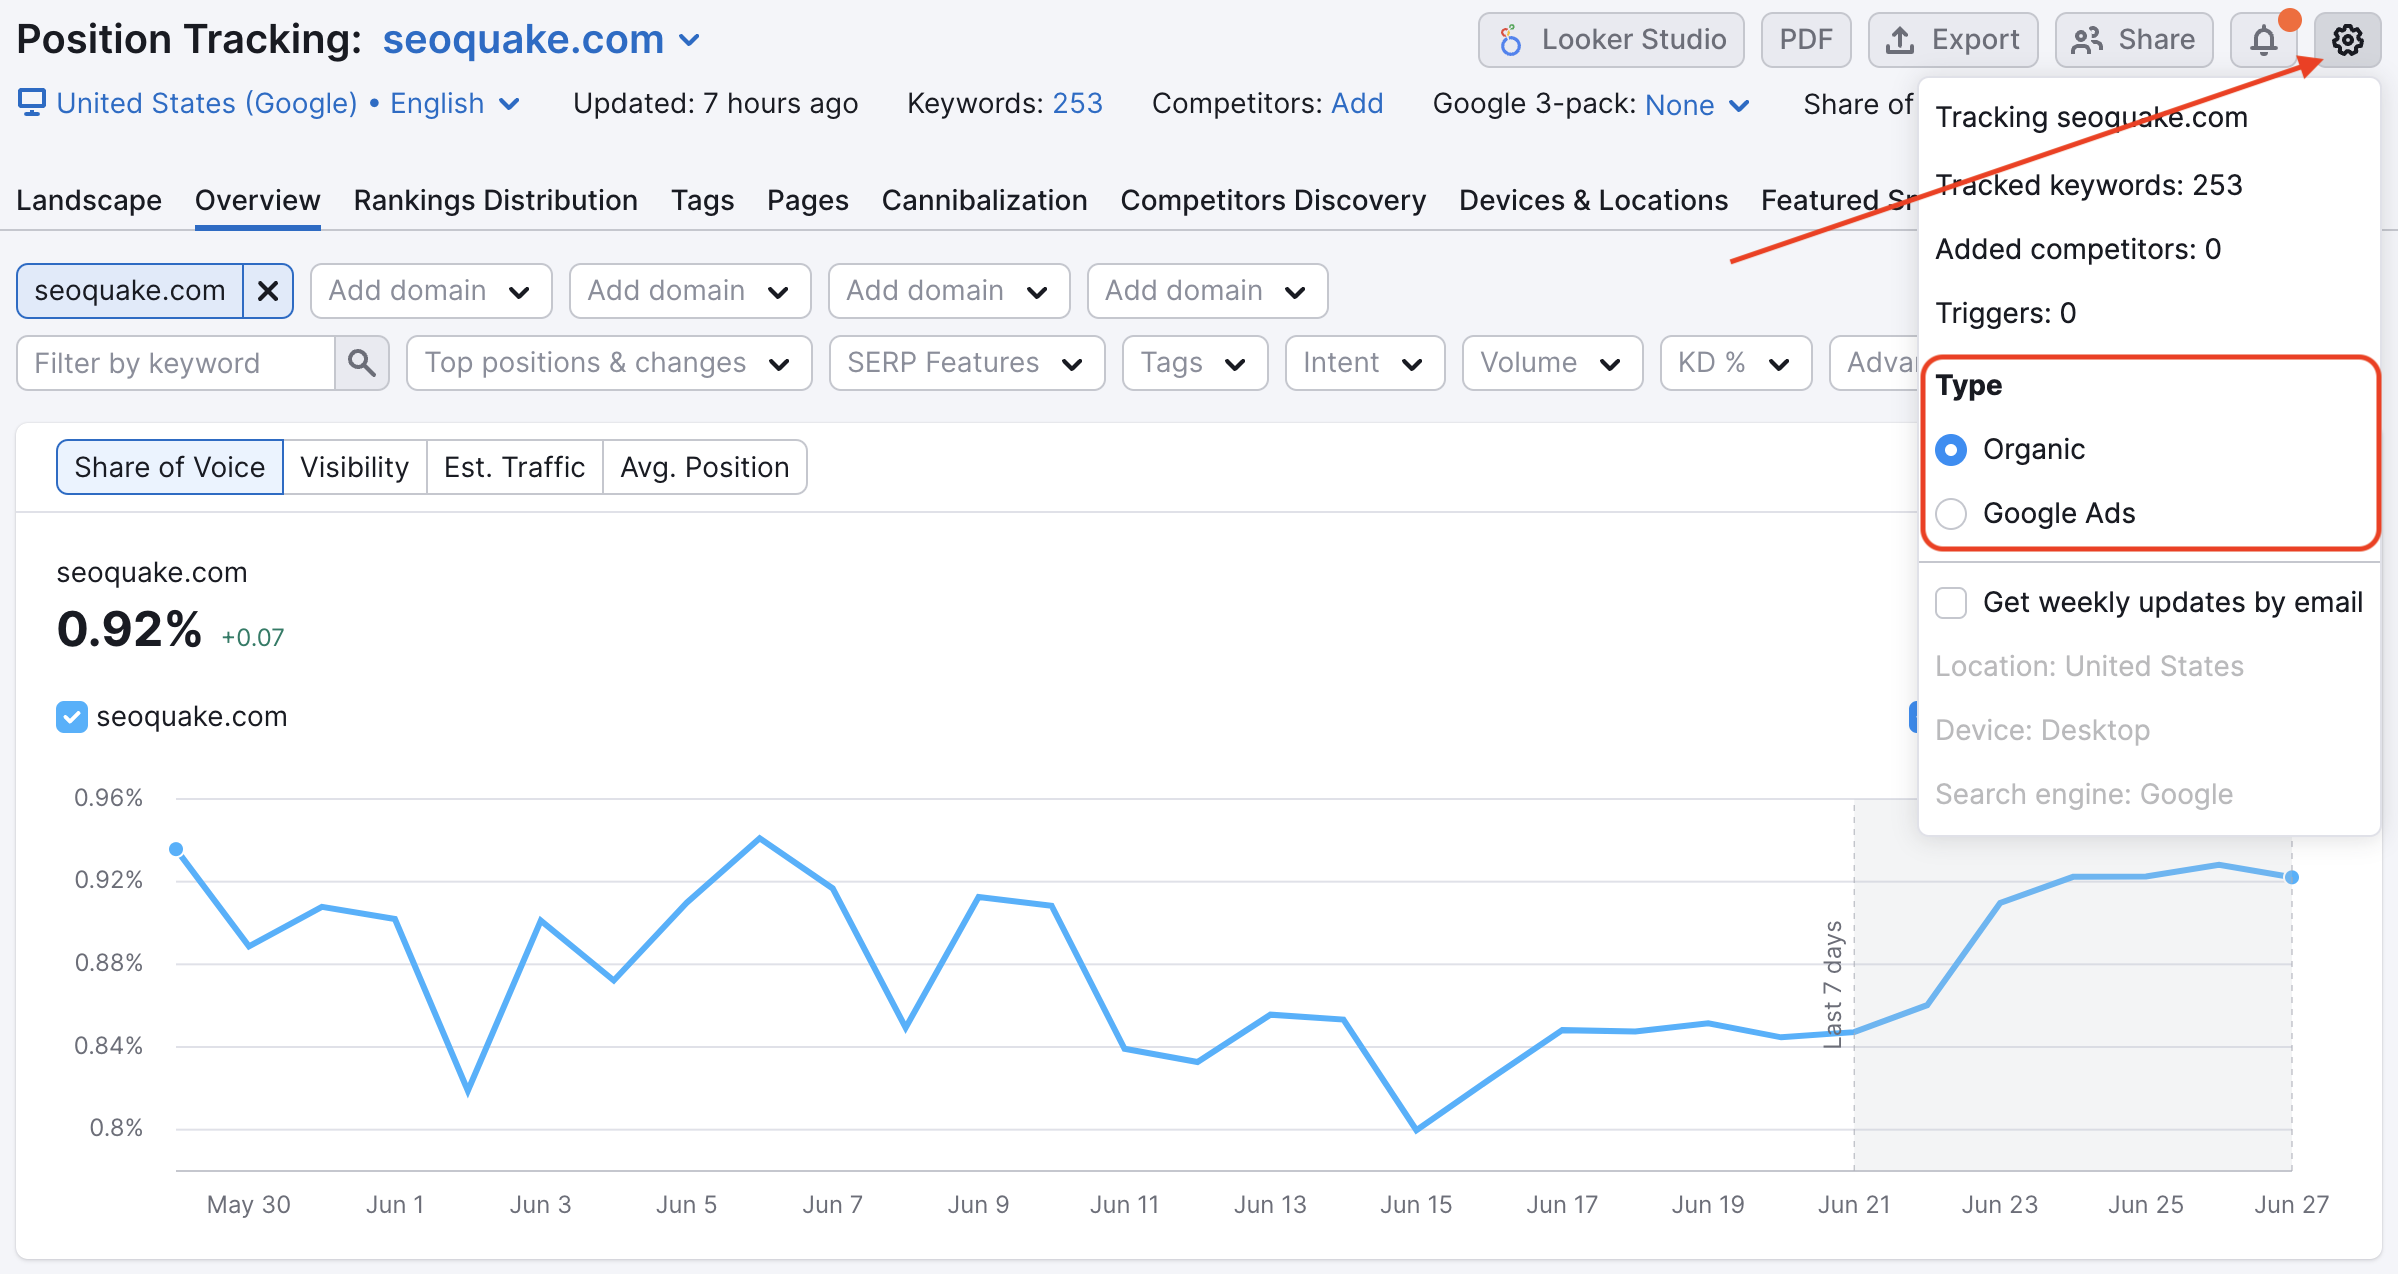Click the Last 7 days marker
Screen dimensions: 2398x1274
pos(1832,984)
